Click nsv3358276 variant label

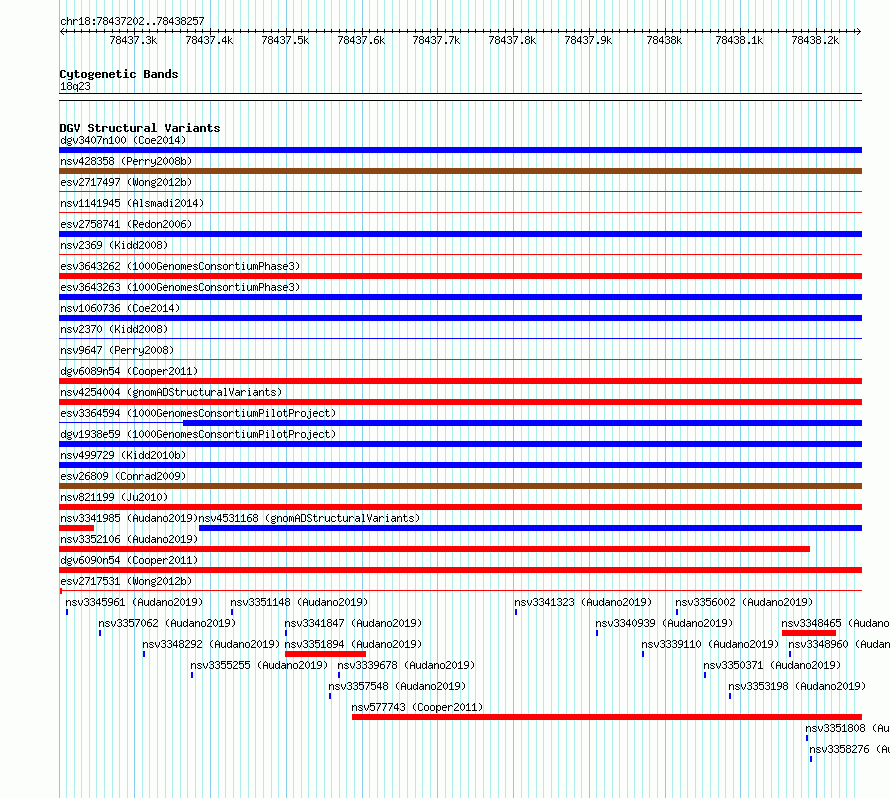(x=849, y=749)
